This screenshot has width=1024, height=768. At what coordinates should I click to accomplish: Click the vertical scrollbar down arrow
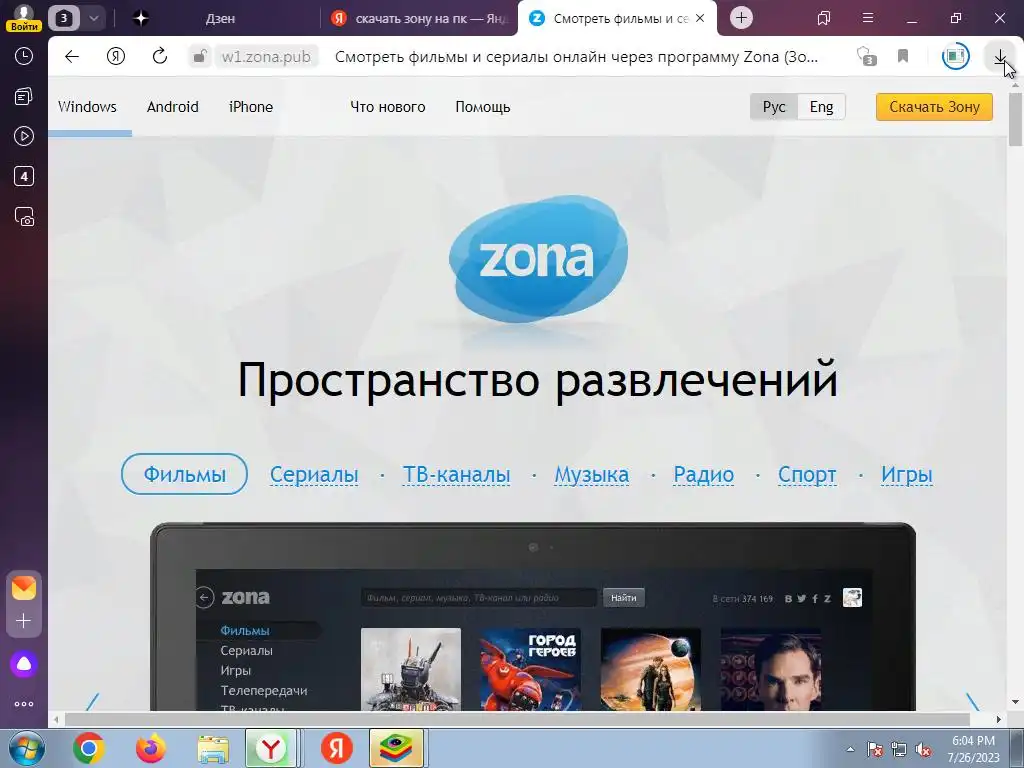1015,703
